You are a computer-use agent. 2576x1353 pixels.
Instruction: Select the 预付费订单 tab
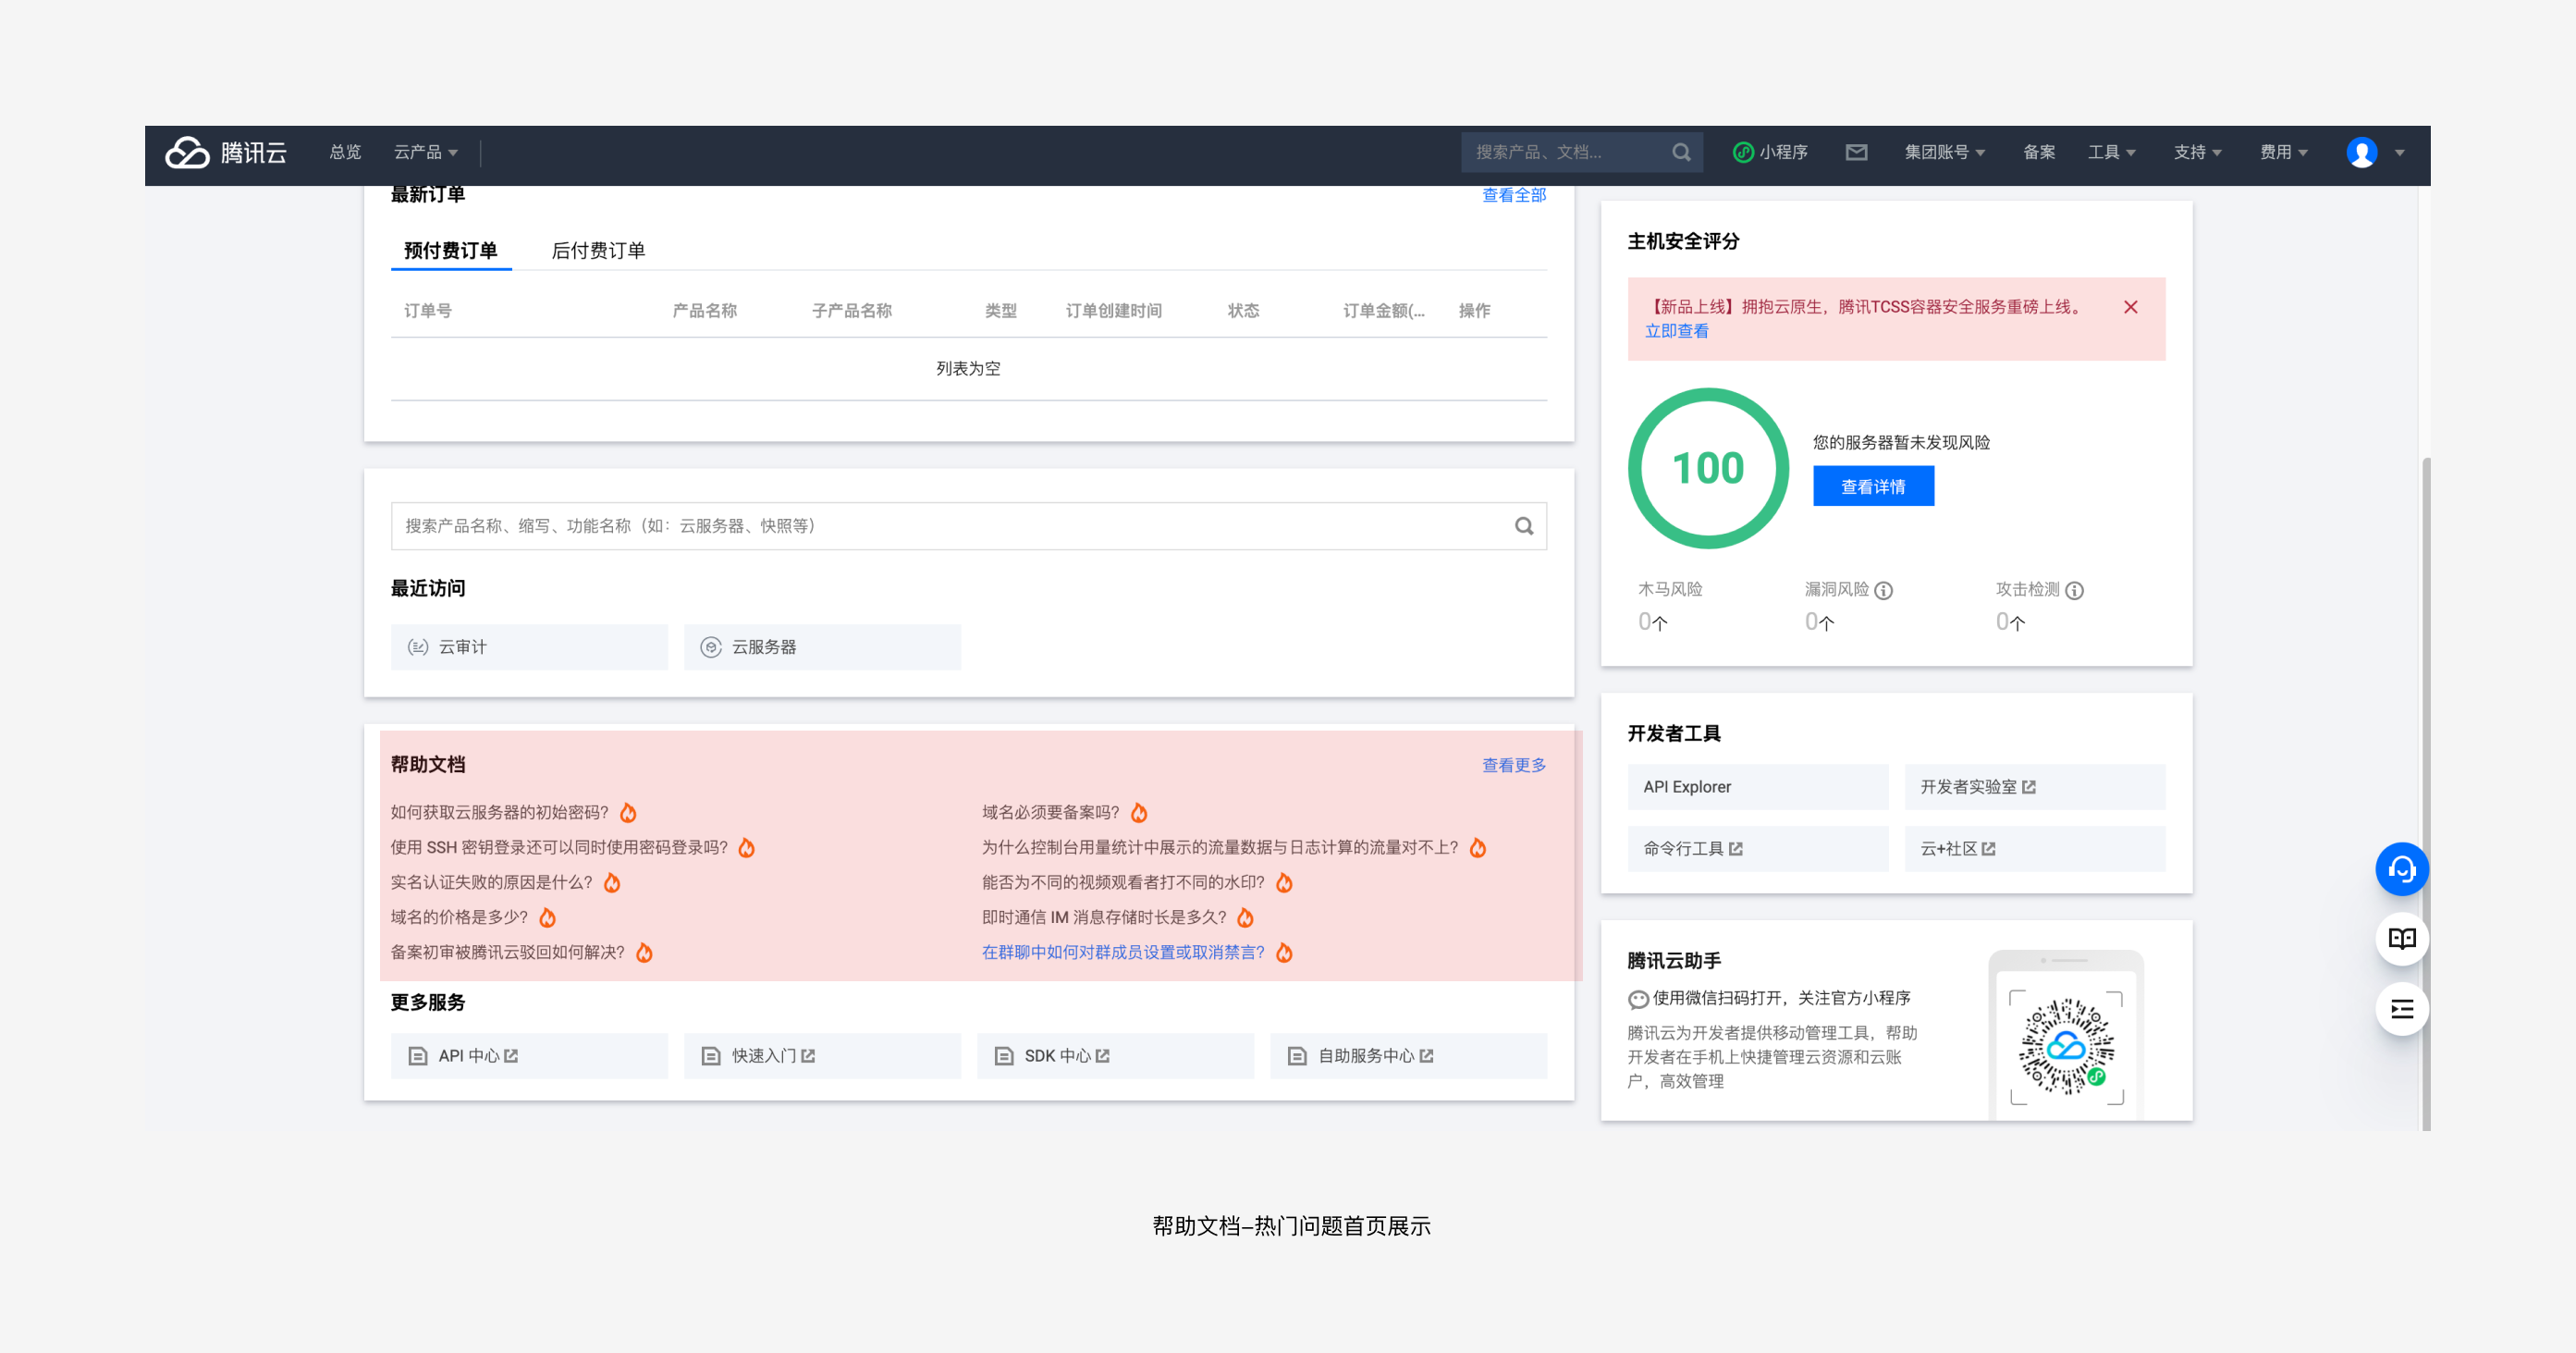450,251
